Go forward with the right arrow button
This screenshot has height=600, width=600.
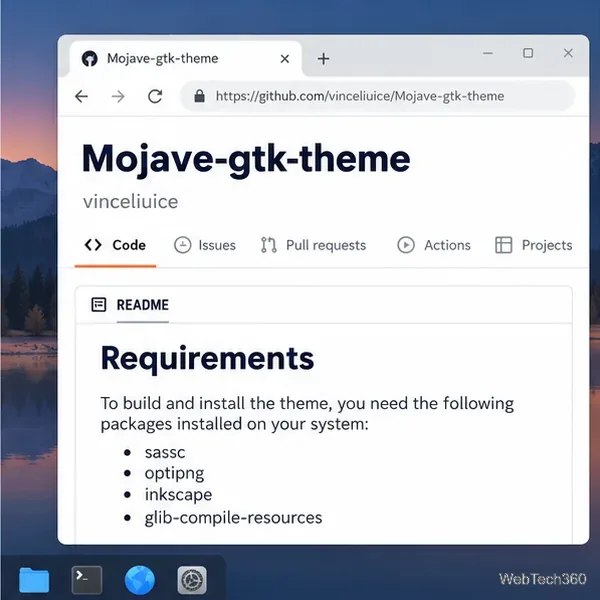click(118, 96)
